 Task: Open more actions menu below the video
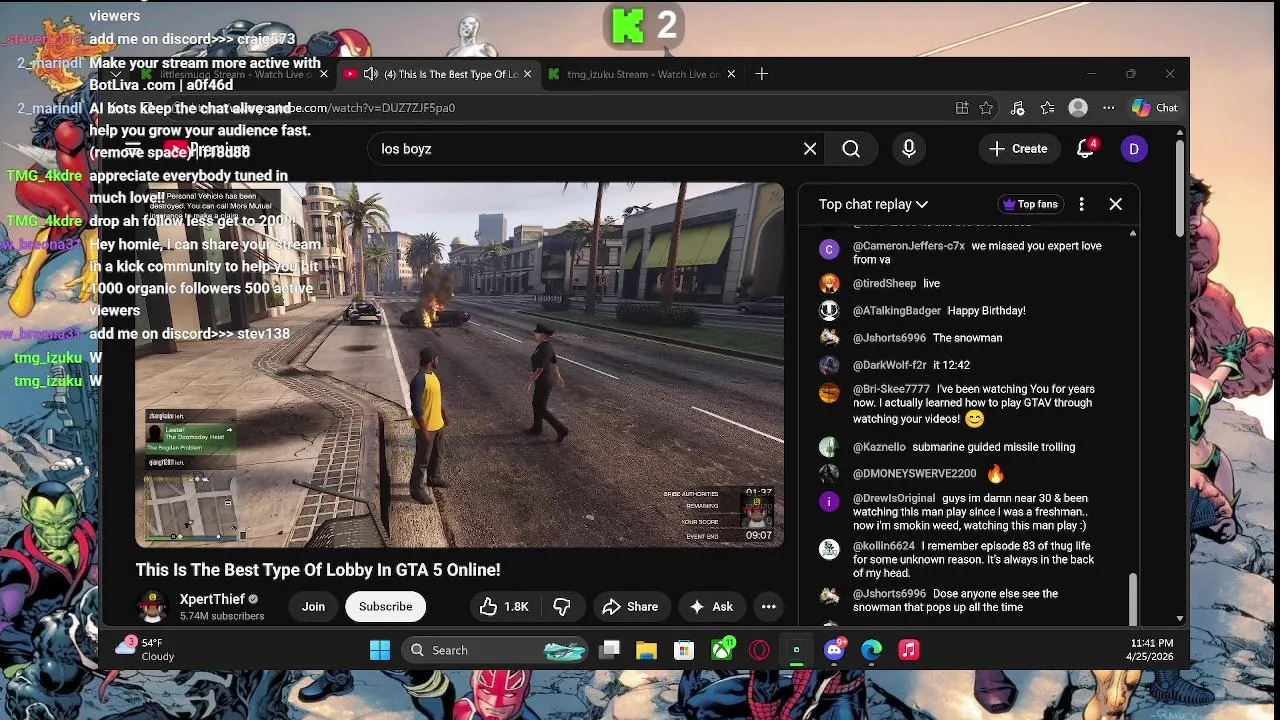(769, 607)
